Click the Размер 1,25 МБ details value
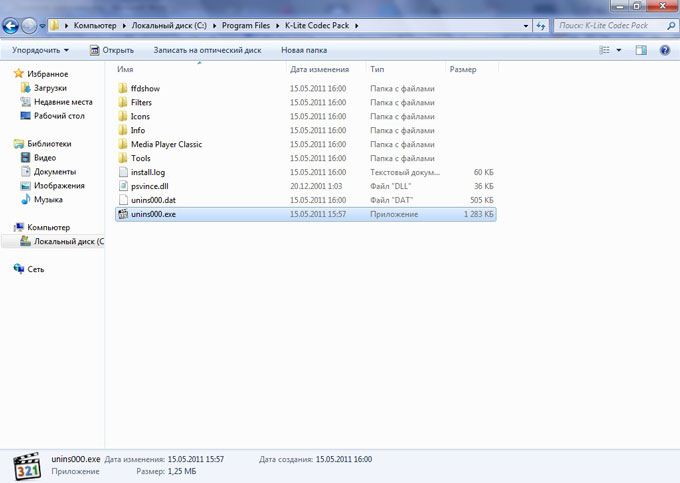Image resolution: width=680 pixels, height=483 pixels. coord(182,471)
